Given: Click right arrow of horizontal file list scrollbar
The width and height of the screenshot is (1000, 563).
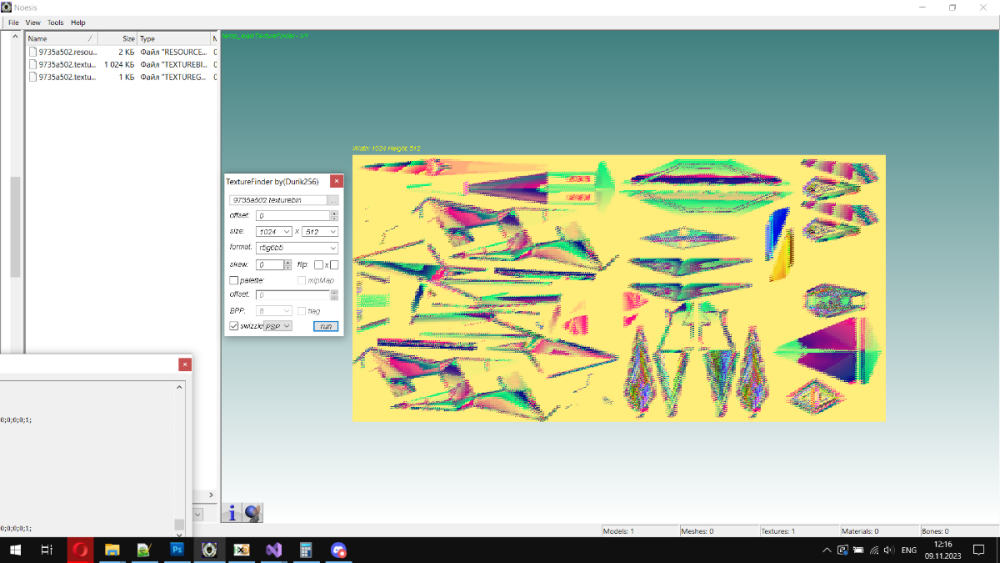Looking at the screenshot, I should (x=211, y=495).
